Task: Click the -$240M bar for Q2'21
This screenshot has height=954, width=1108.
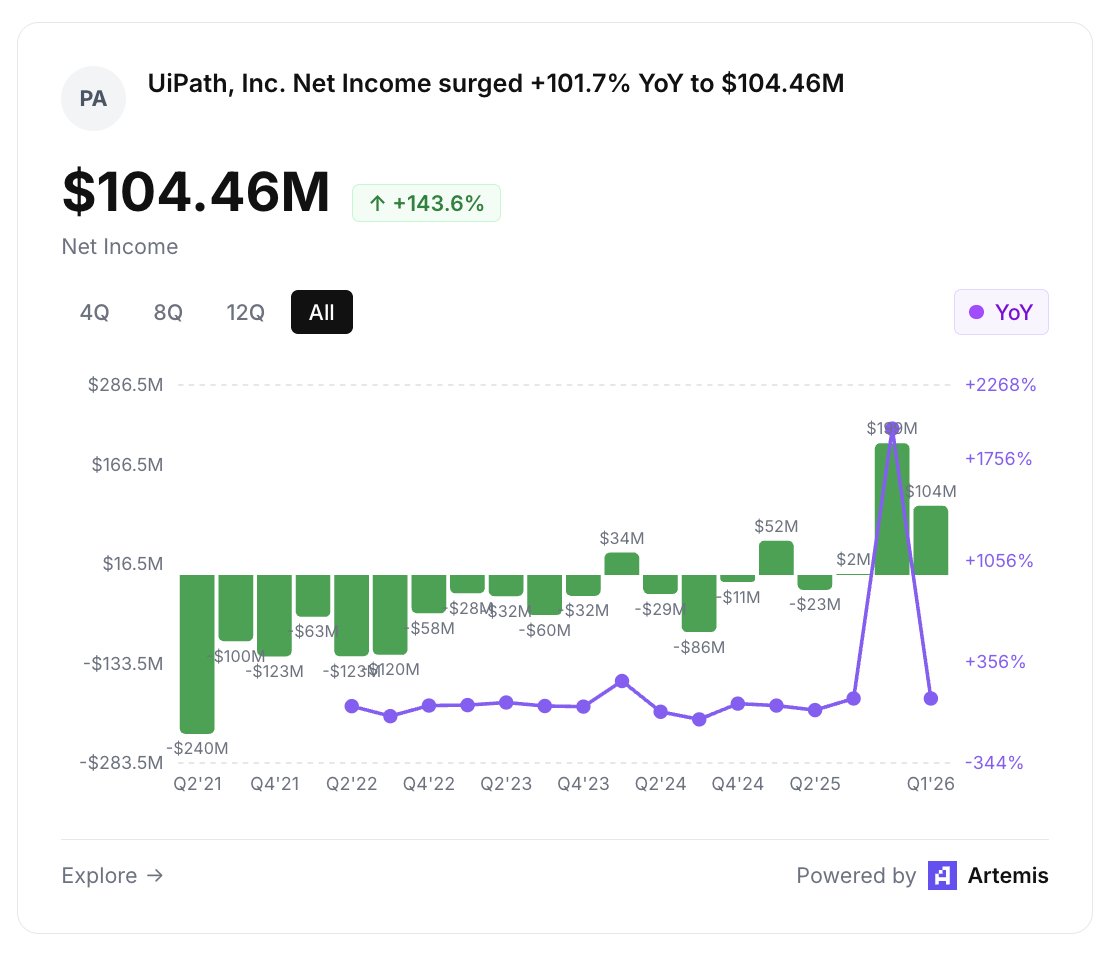Action: click(197, 654)
